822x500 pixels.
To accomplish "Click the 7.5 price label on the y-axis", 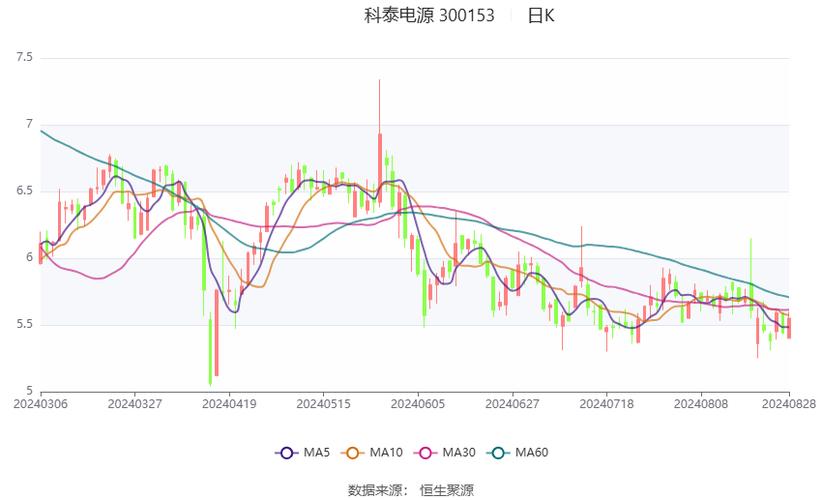I will (x=24, y=58).
